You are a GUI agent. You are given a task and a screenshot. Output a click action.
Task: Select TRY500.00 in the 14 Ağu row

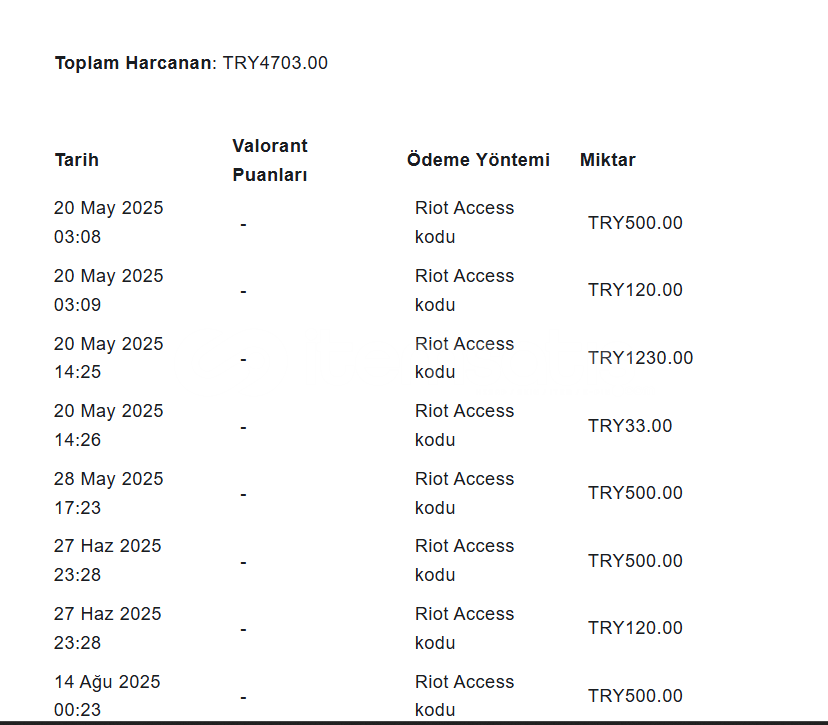pos(635,696)
